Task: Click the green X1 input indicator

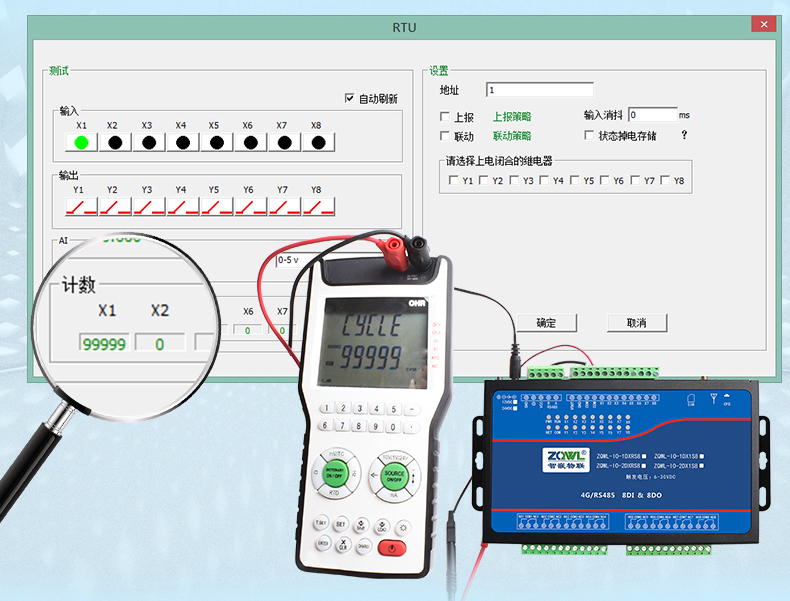Action: point(81,142)
